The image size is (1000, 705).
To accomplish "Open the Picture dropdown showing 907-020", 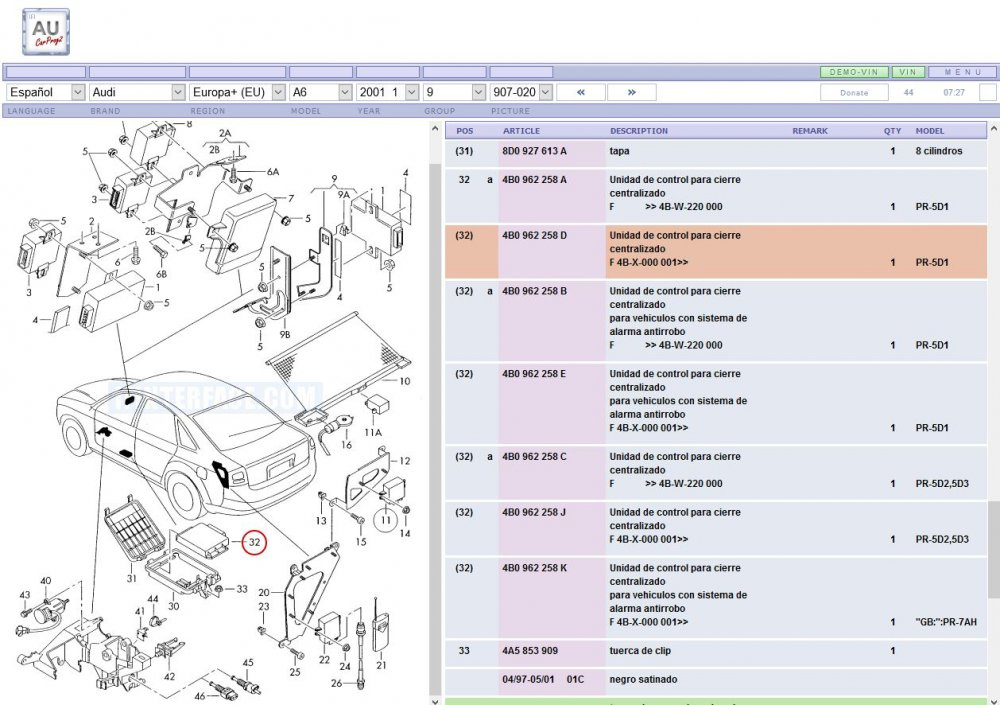I will pyautogui.click(x=521, y=93).
